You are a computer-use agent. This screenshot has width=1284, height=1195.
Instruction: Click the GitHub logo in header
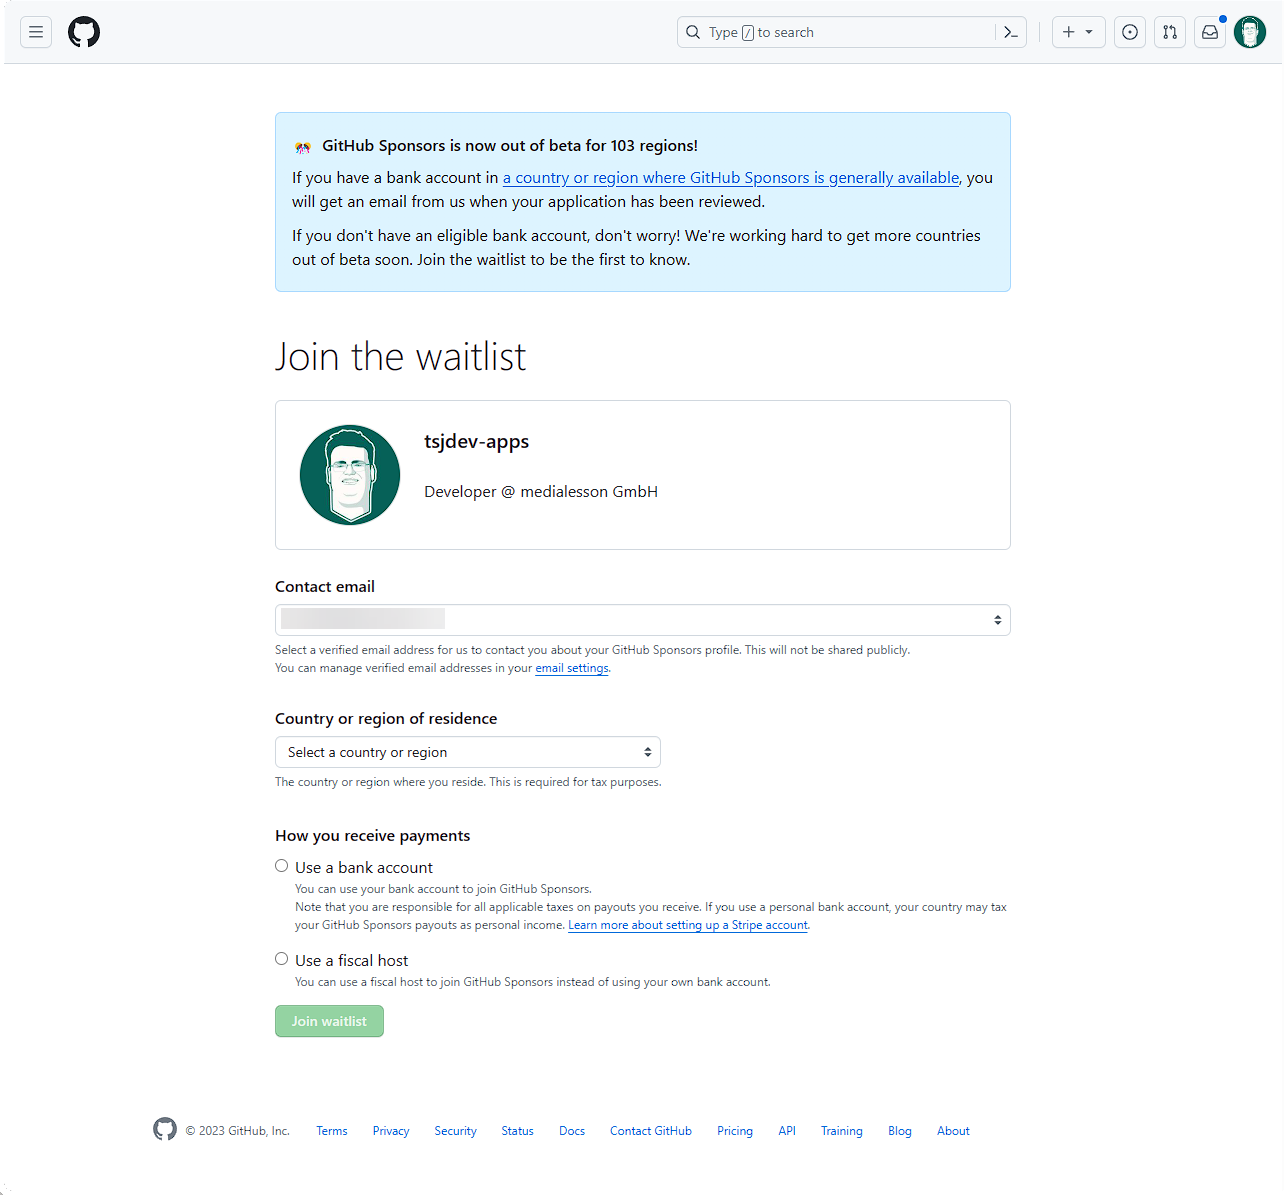click(x=84, y=32)
